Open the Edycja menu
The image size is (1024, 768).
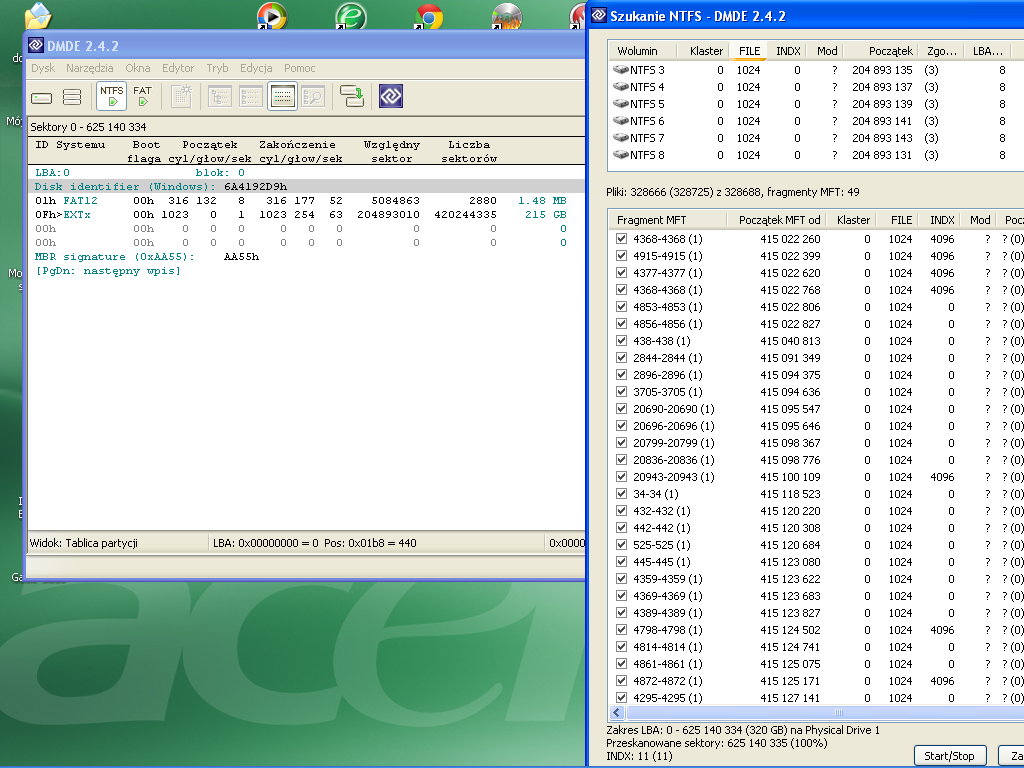[256, 68]
